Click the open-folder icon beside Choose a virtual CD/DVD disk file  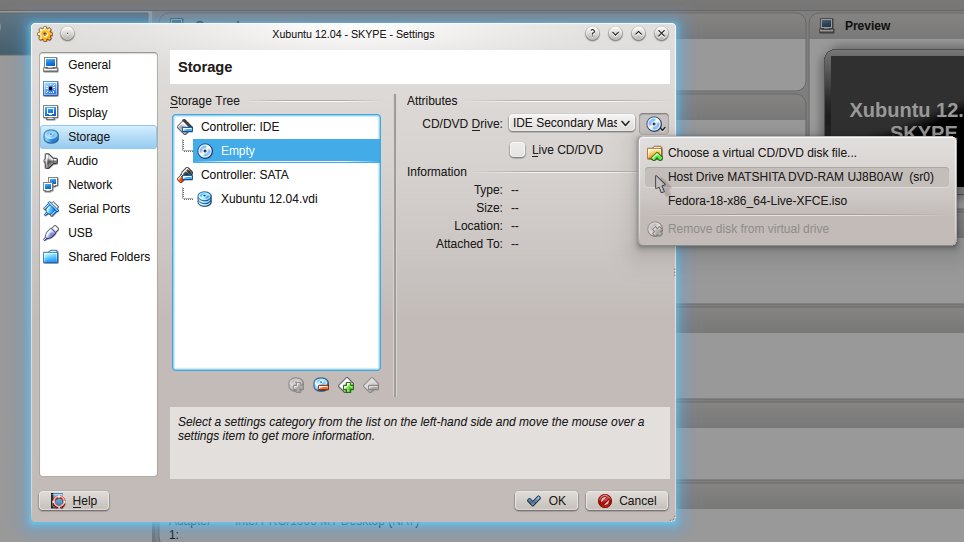655,153
